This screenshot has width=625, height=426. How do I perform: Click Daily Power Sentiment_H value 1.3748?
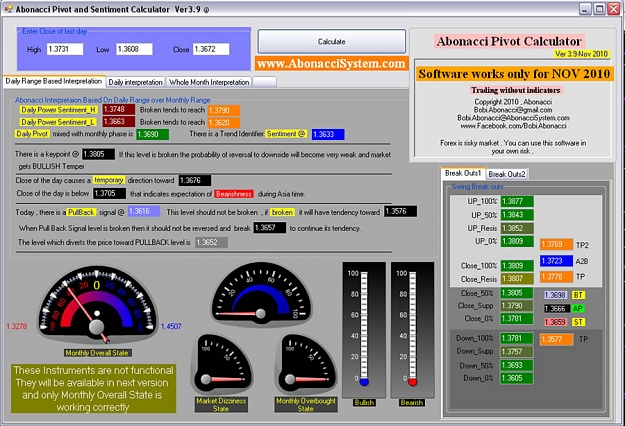pyautogui.click(x=118, y=110)
